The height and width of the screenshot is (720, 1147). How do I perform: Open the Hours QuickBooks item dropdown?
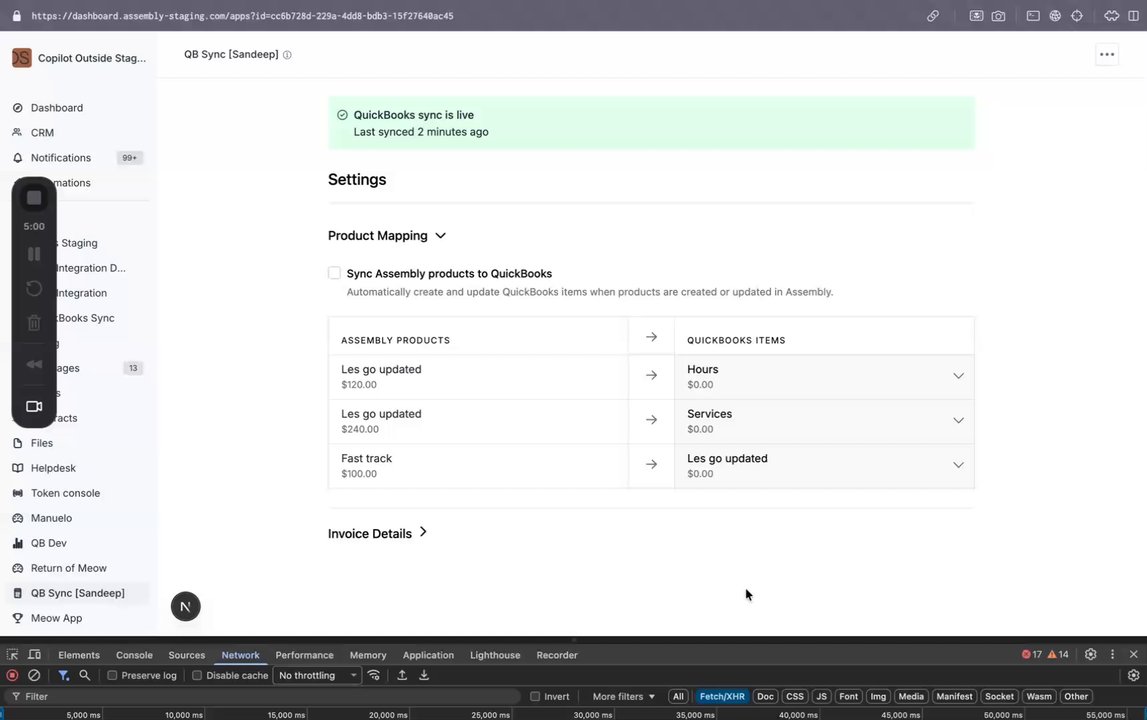[x=957, y=376]
